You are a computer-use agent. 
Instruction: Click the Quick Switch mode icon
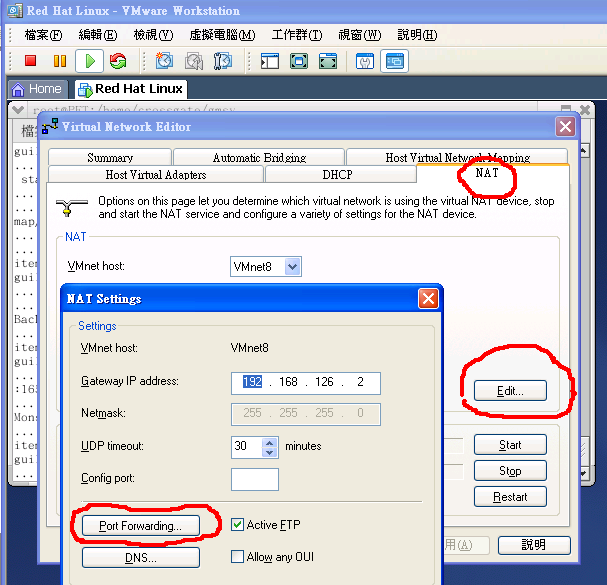[x=328, y=61]
